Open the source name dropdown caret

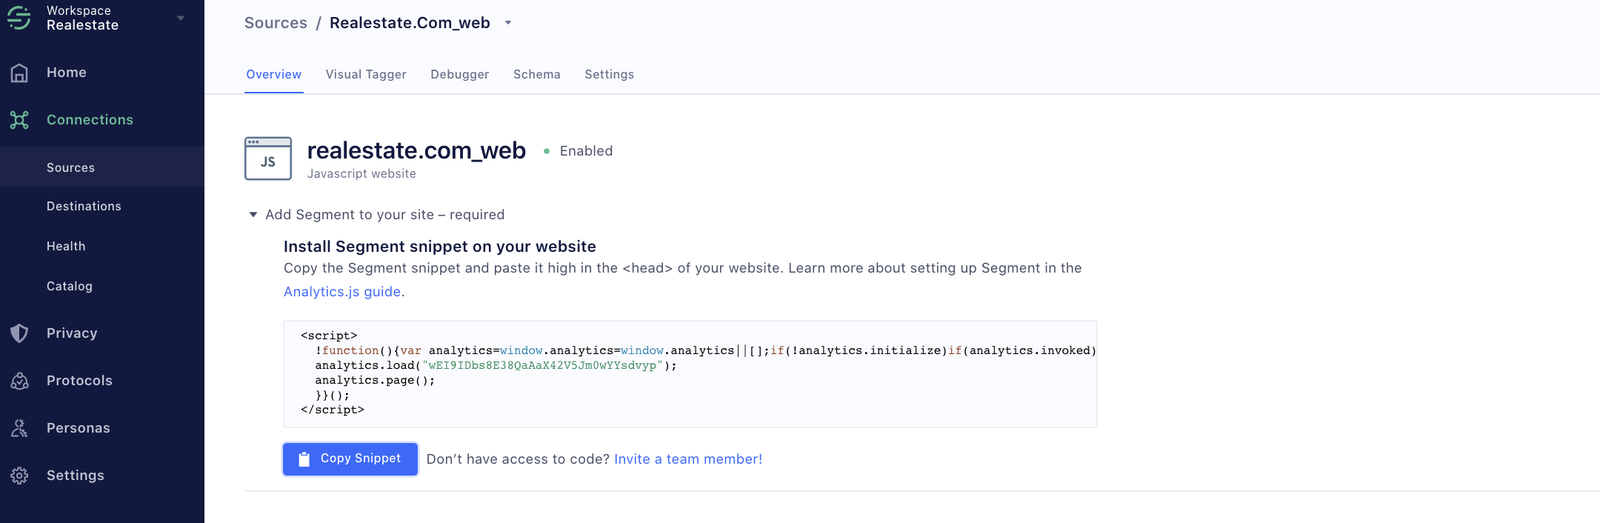click(x=508, y=23)
